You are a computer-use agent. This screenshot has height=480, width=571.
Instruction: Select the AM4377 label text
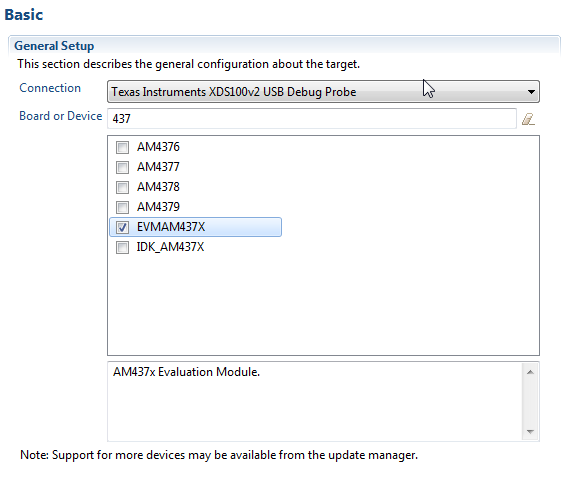pos(158,167)
